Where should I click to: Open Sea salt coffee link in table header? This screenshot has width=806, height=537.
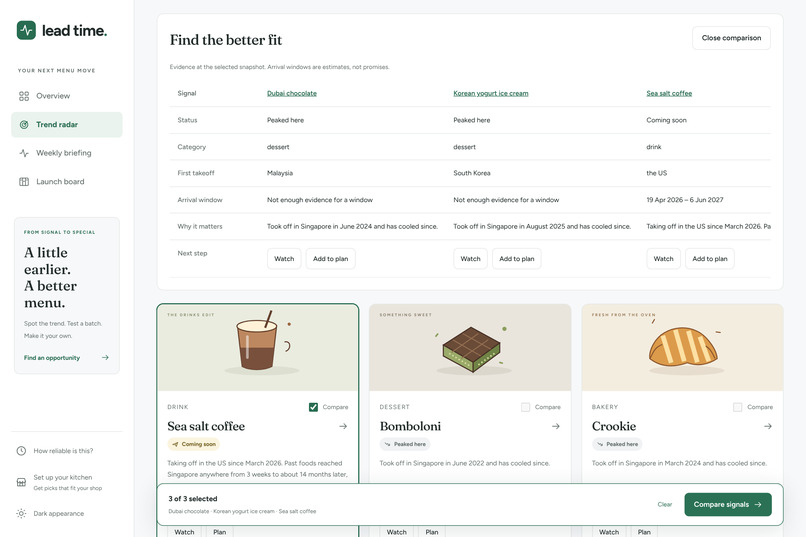(x=669, y=94)
